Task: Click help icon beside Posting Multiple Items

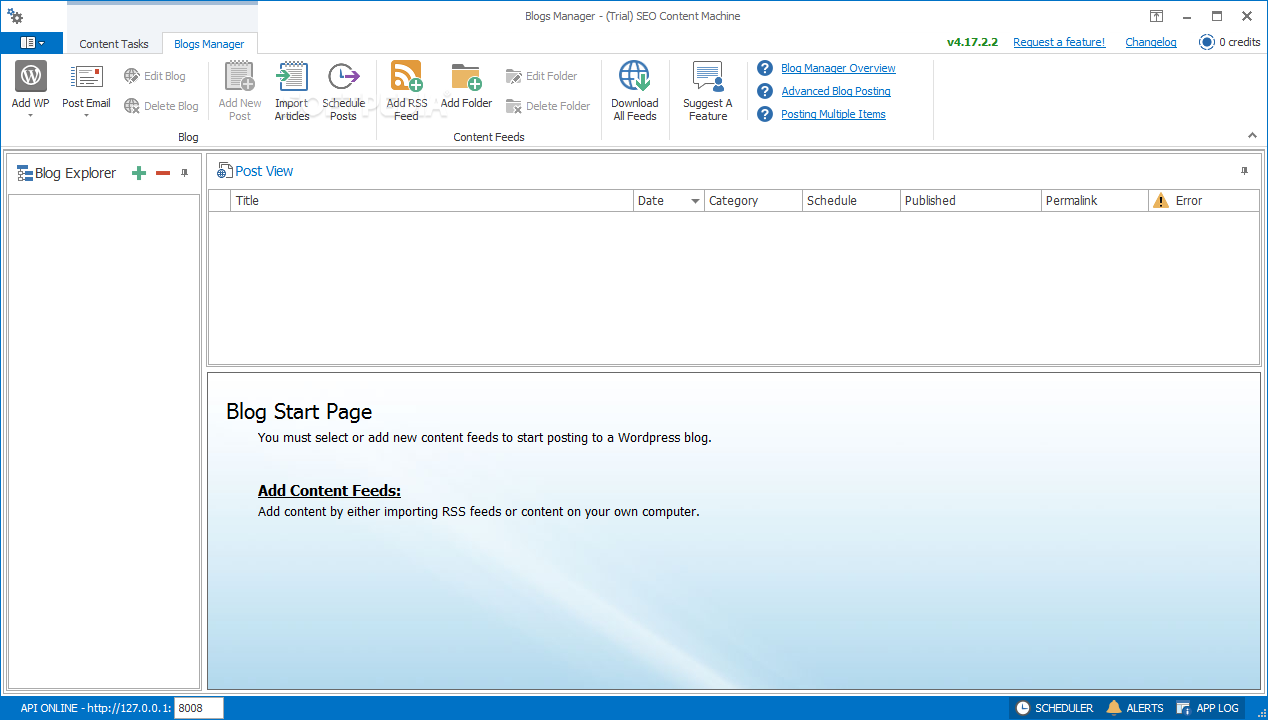Action: tap(765, 114)
